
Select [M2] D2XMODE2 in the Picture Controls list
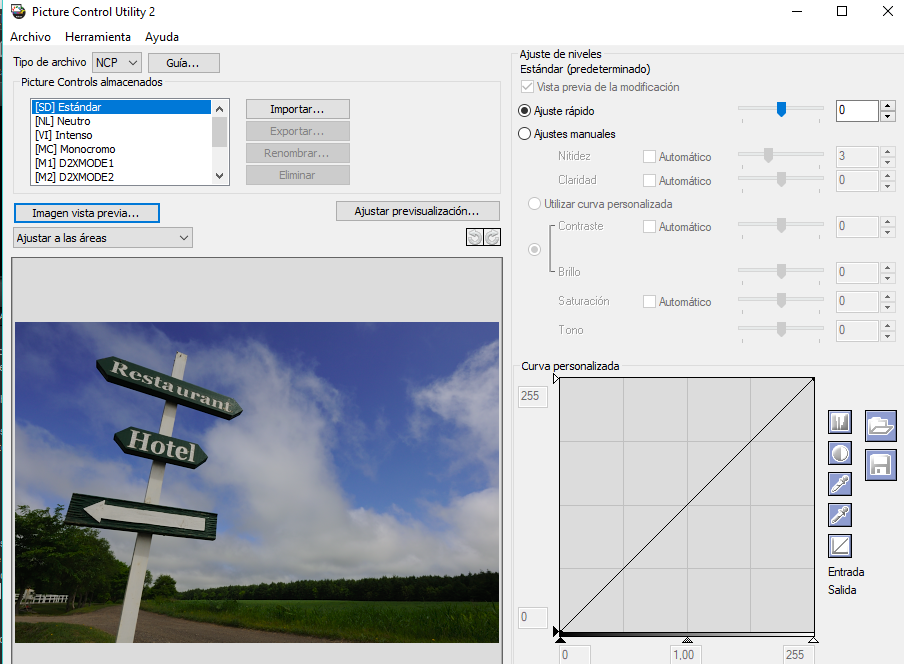coord(122,176)
